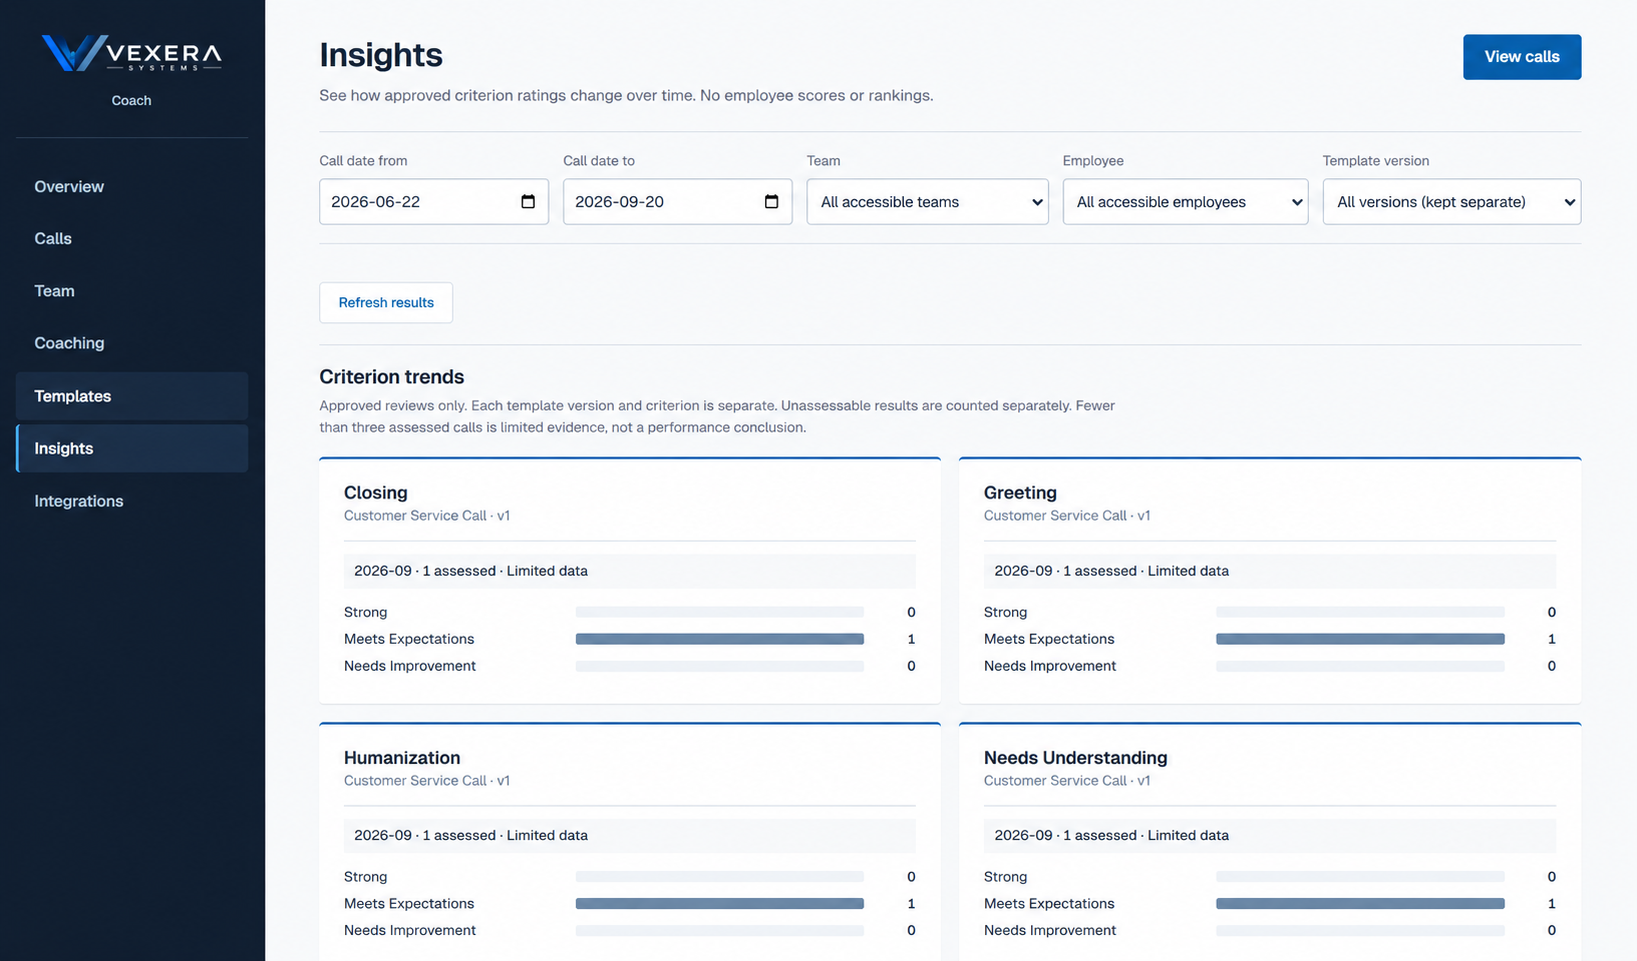1637x961 pixels.
Task: Open calendar picker for Call date from
Action: [528, 202]
